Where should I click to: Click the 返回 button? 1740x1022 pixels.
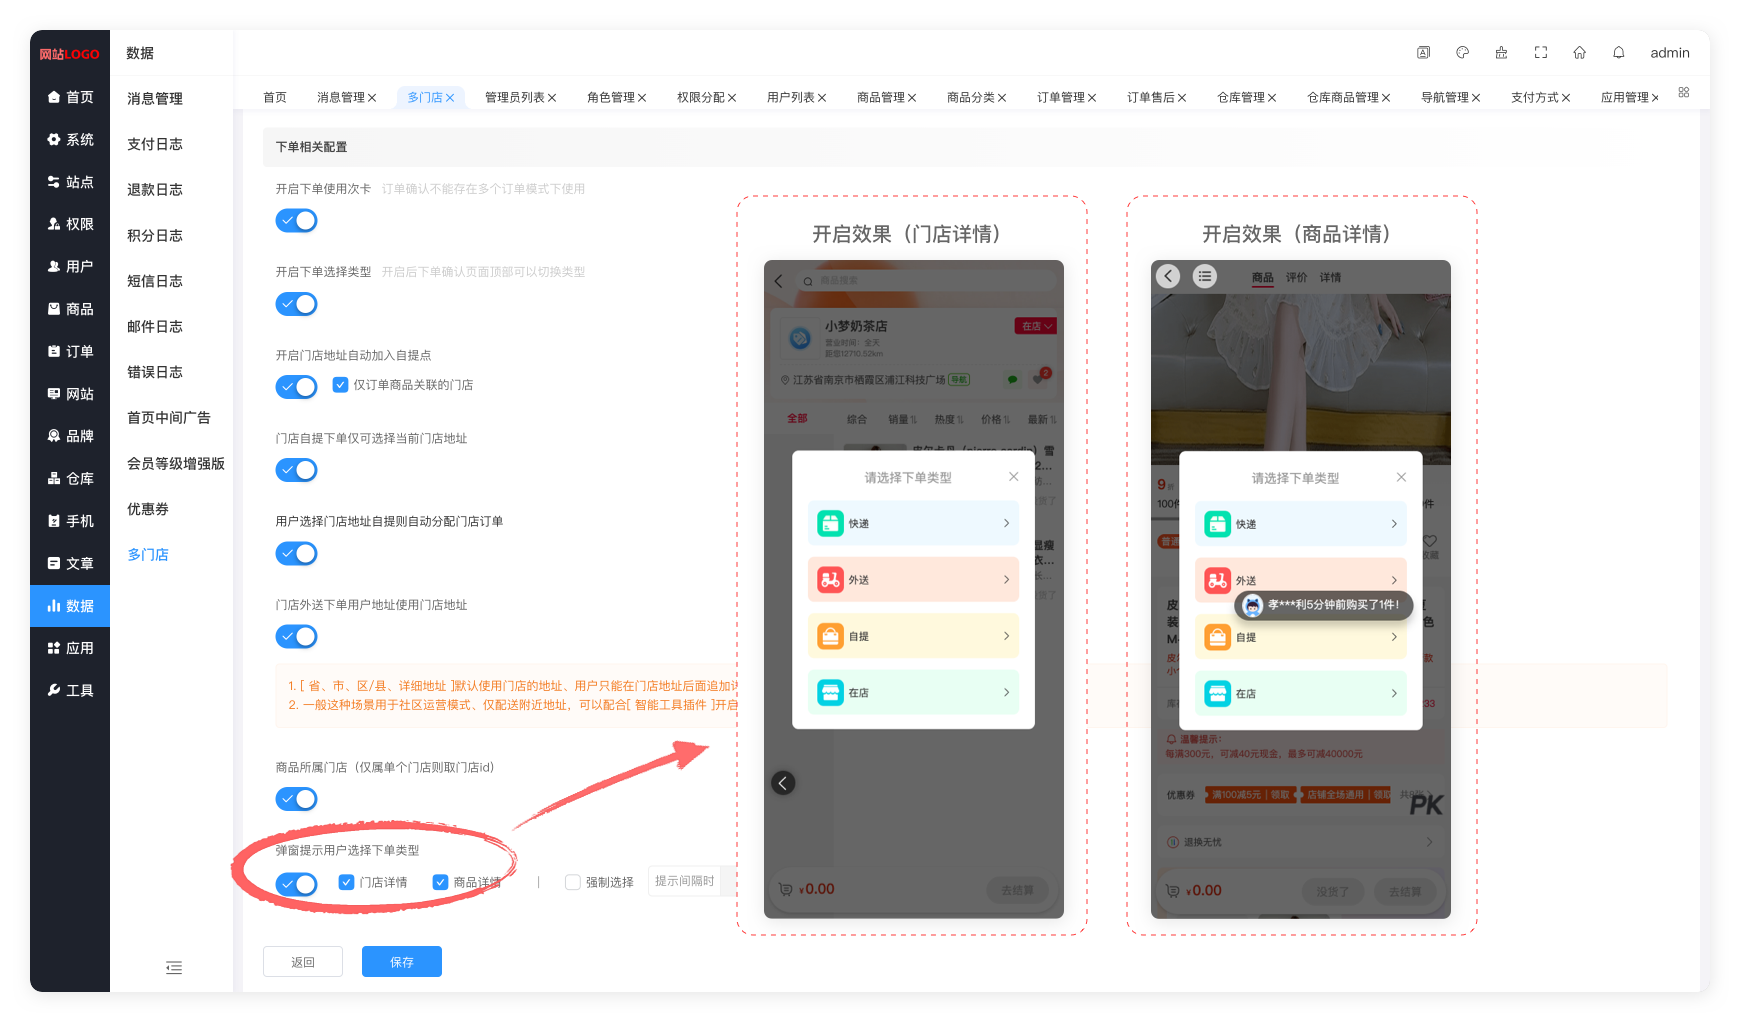click(302, 962)
